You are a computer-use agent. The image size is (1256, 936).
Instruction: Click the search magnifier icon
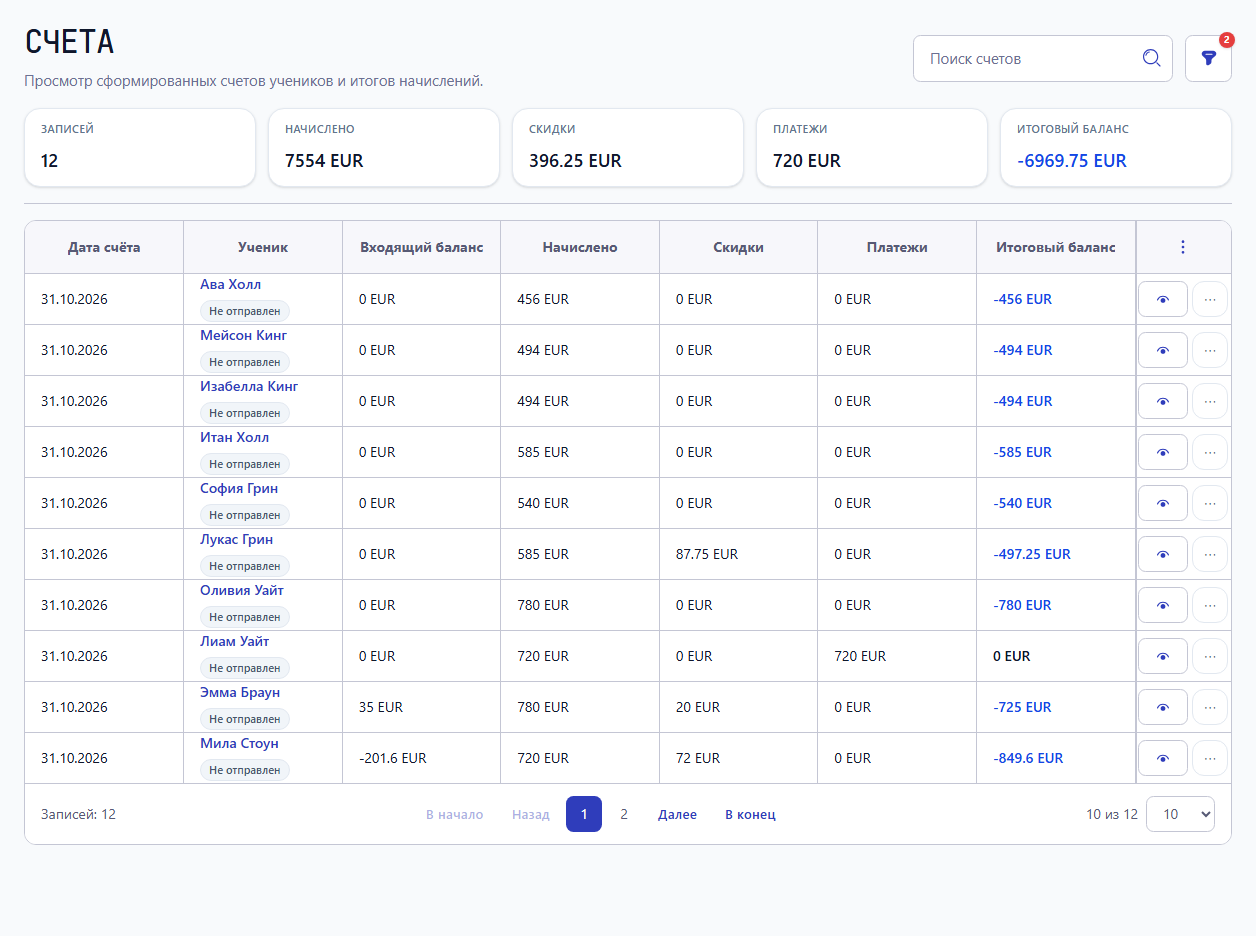point(1151,58)
